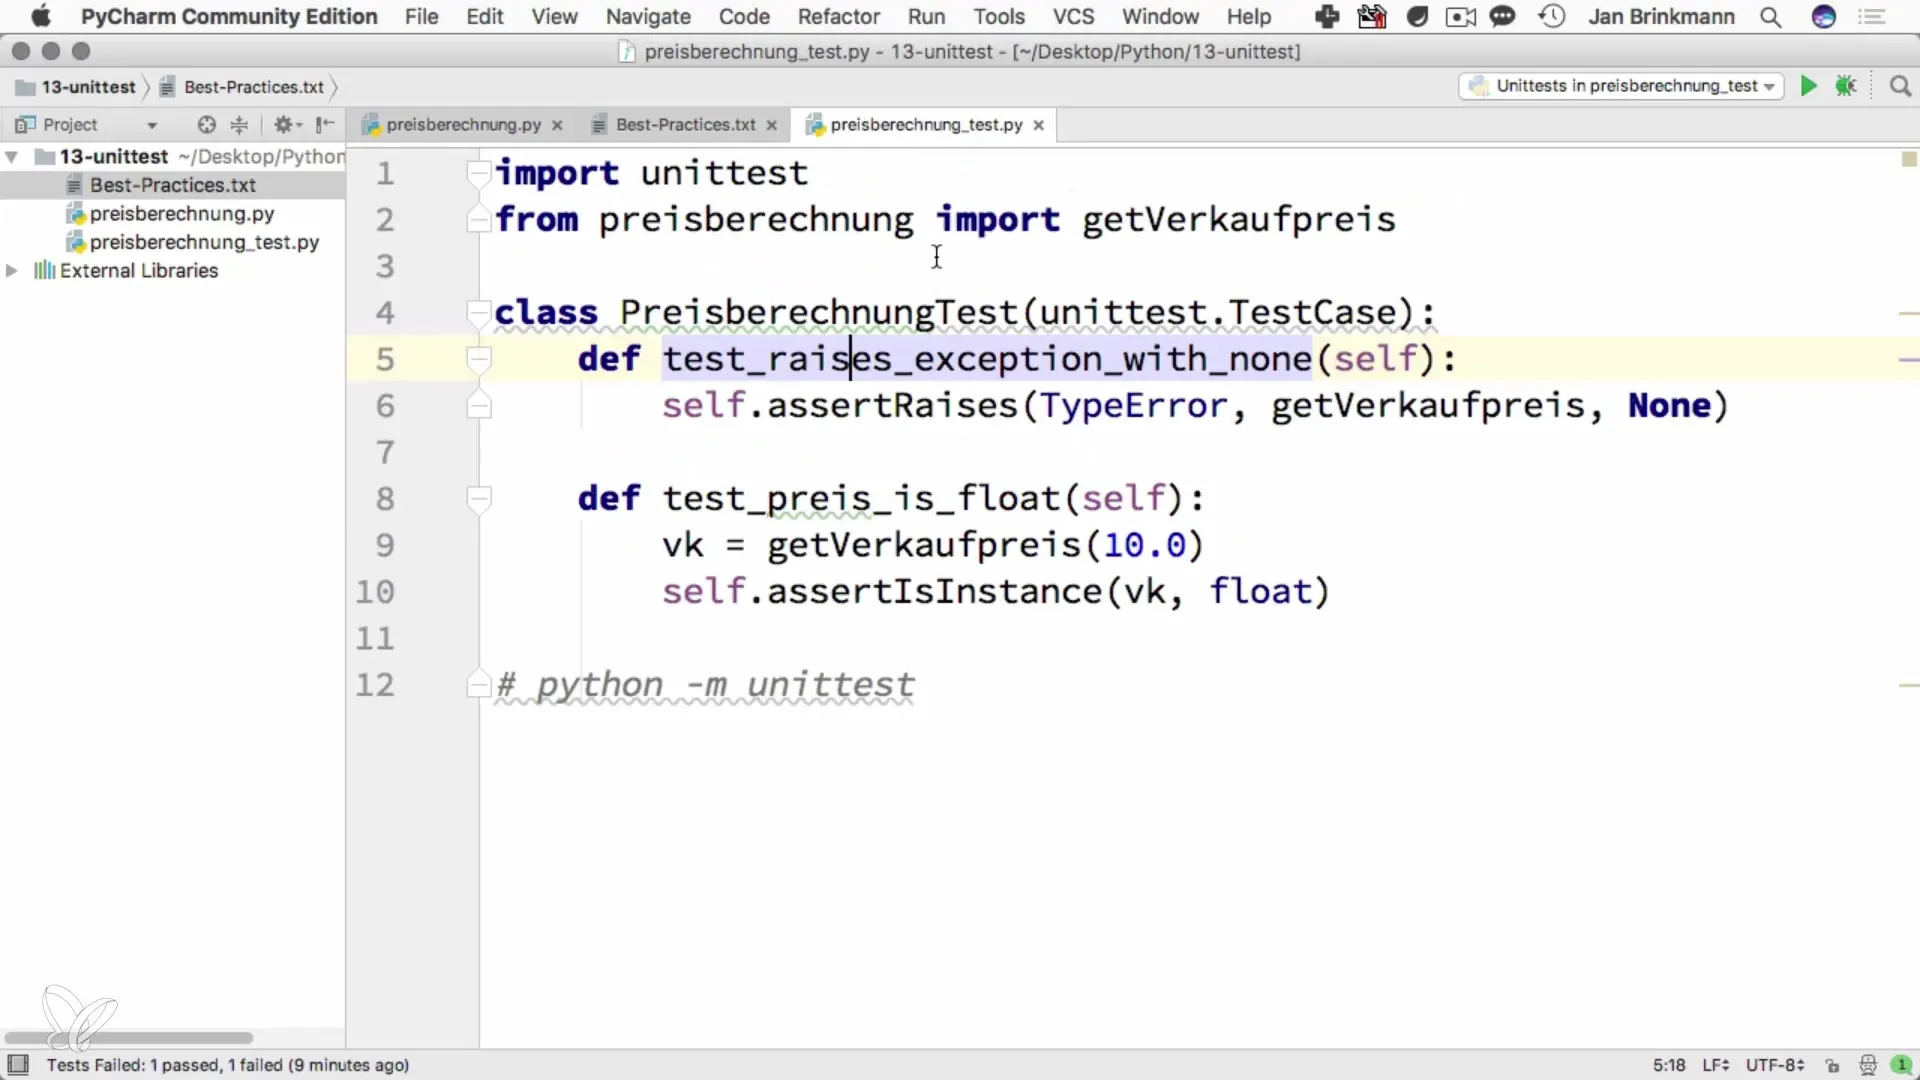Open the Project view dropdown arrow
This screenshot has width=1920, height=1080.
click(x=152, y=126)
